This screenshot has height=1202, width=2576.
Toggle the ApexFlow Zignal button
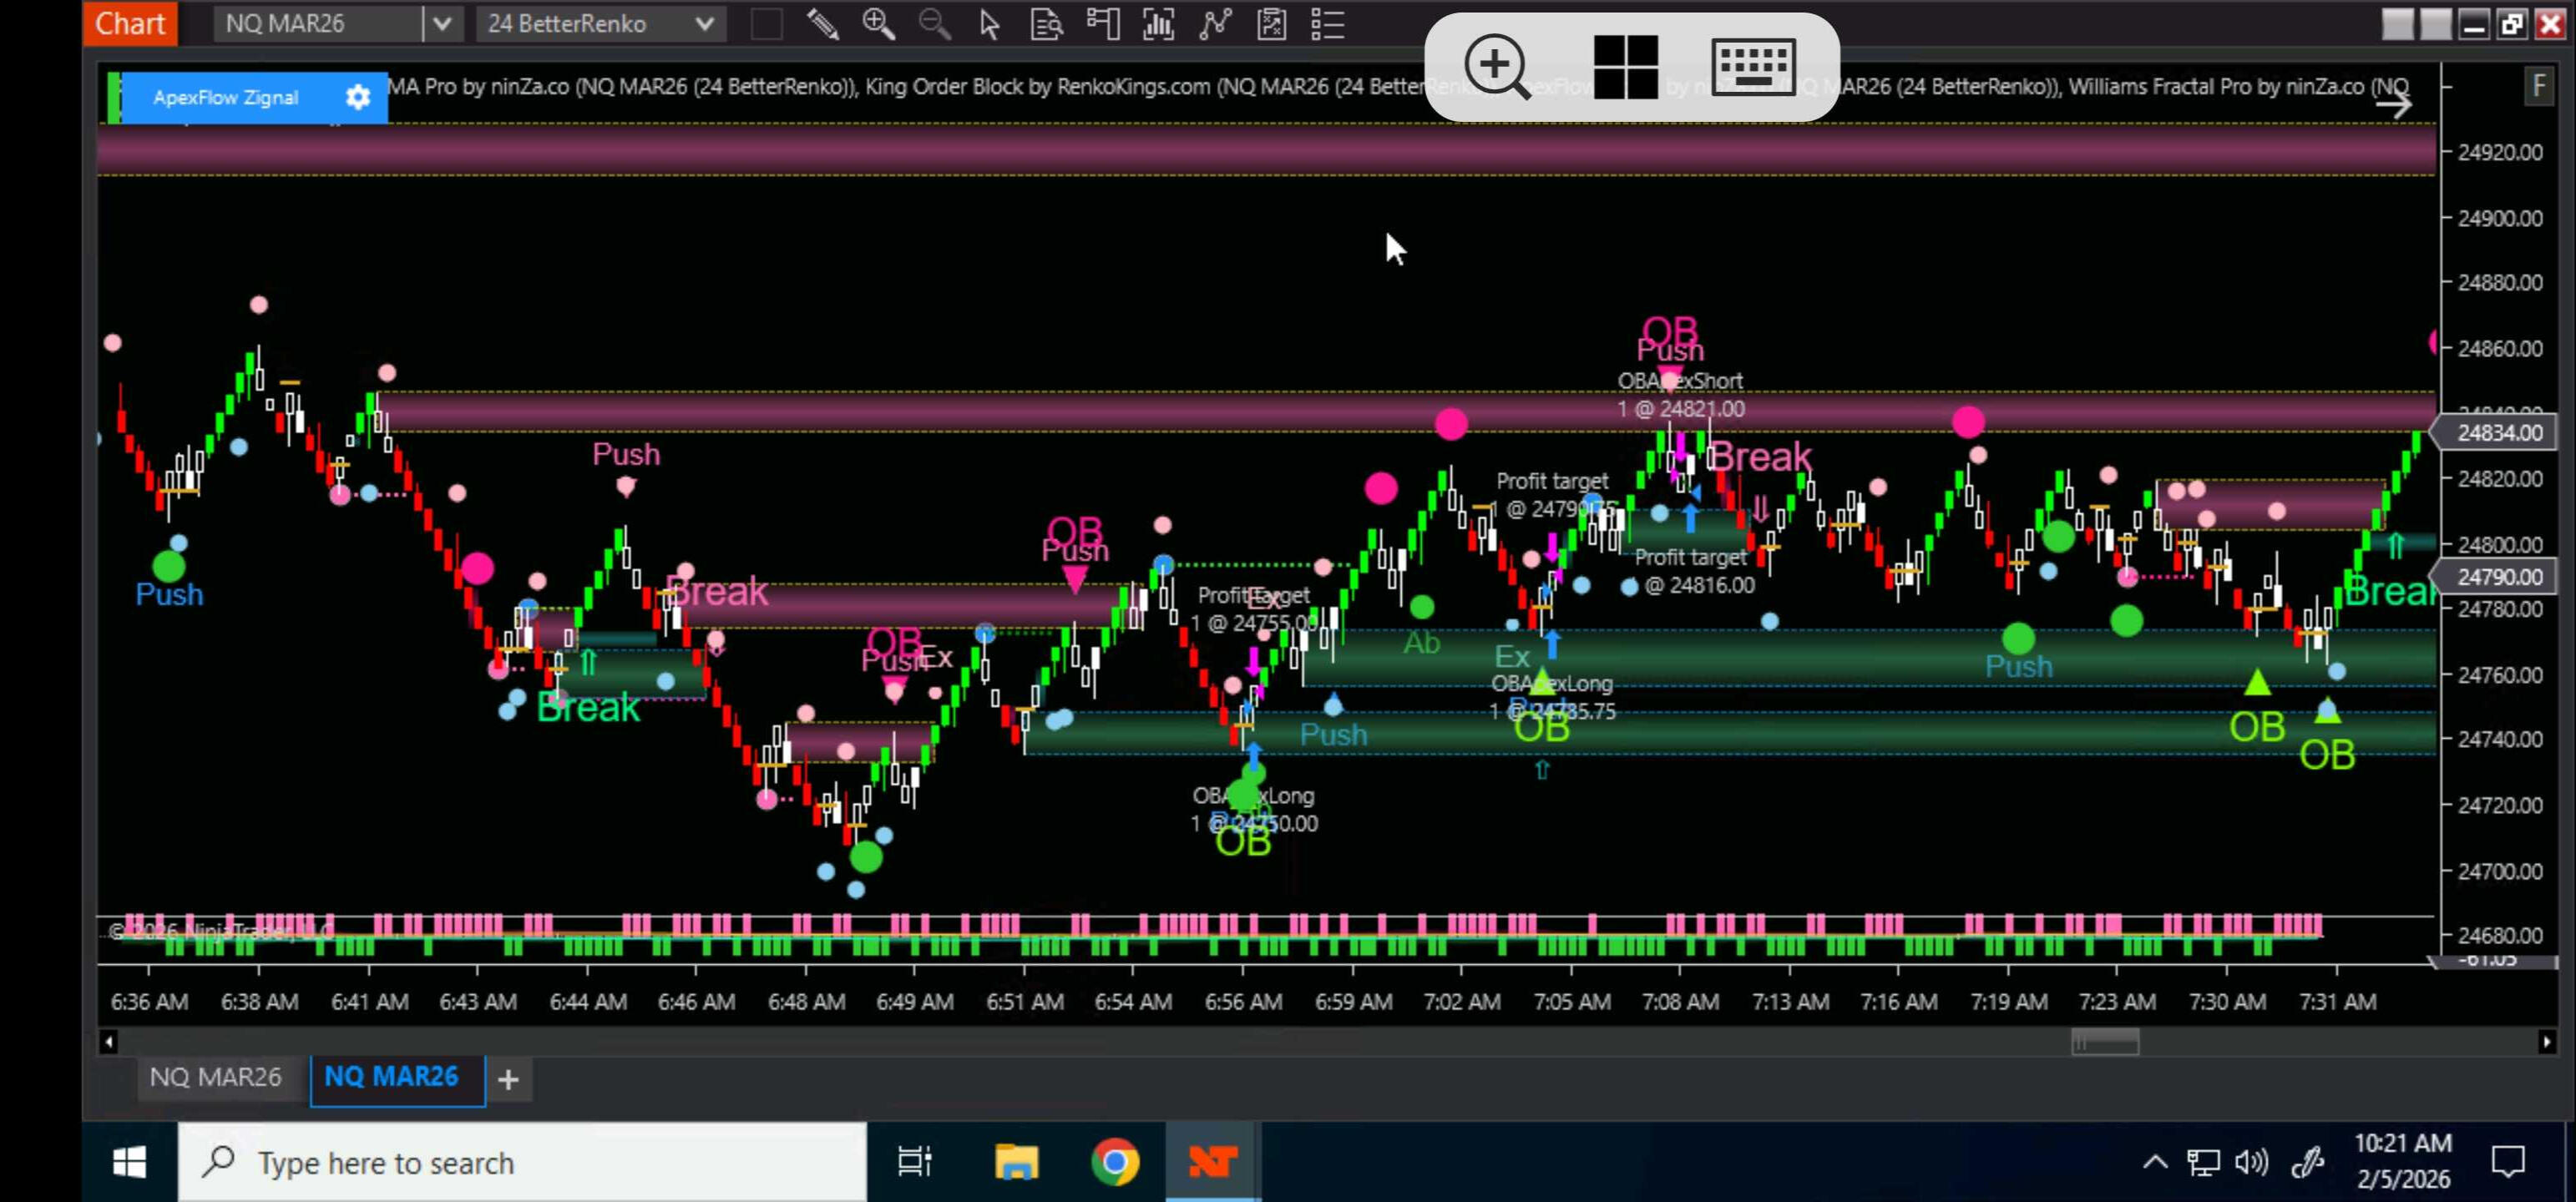click(x=226, y=97)
